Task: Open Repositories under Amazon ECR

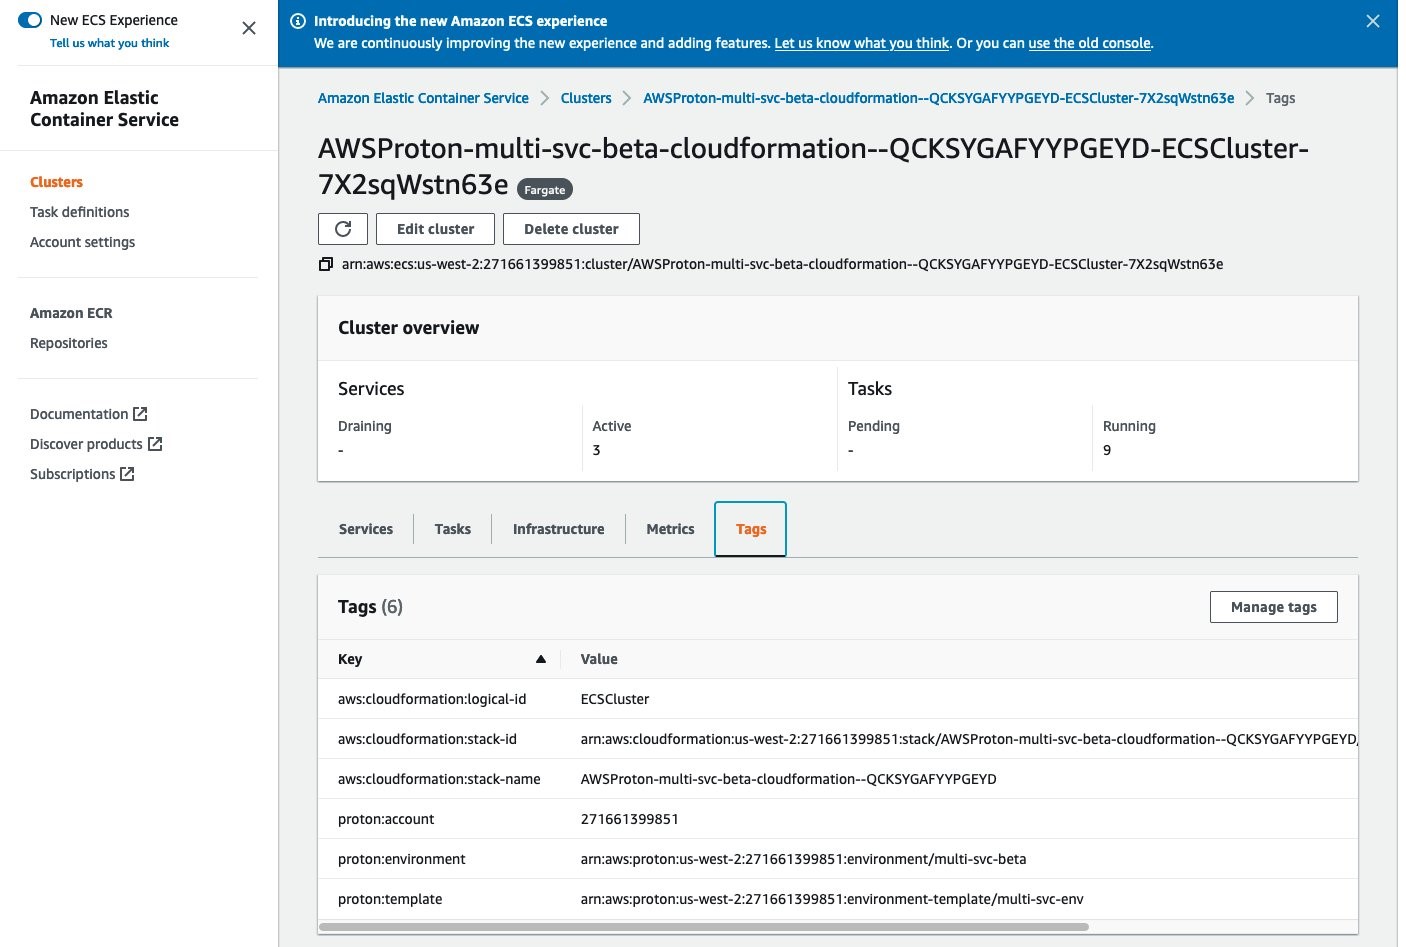Action: [69, 343]
